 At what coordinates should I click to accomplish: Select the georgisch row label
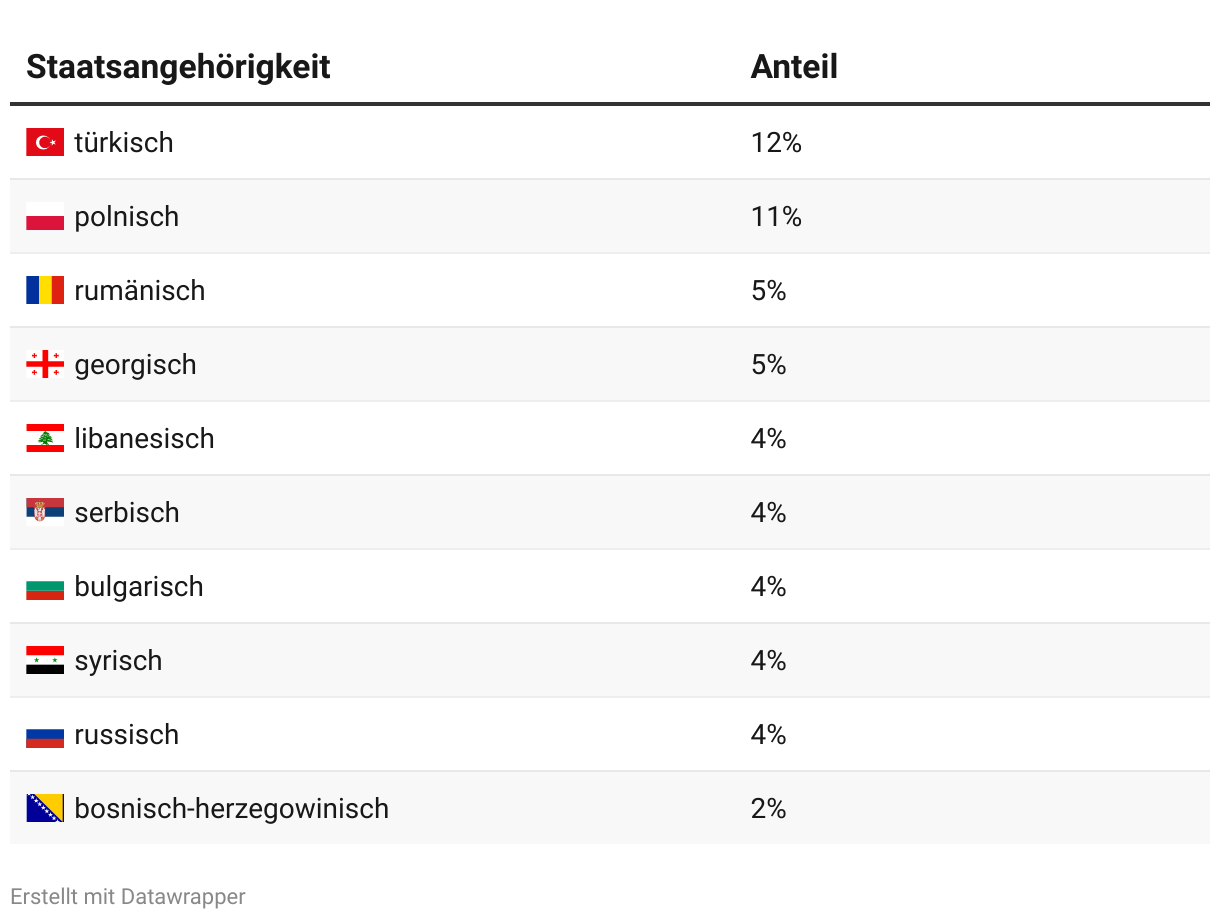[x=135, y=364]
